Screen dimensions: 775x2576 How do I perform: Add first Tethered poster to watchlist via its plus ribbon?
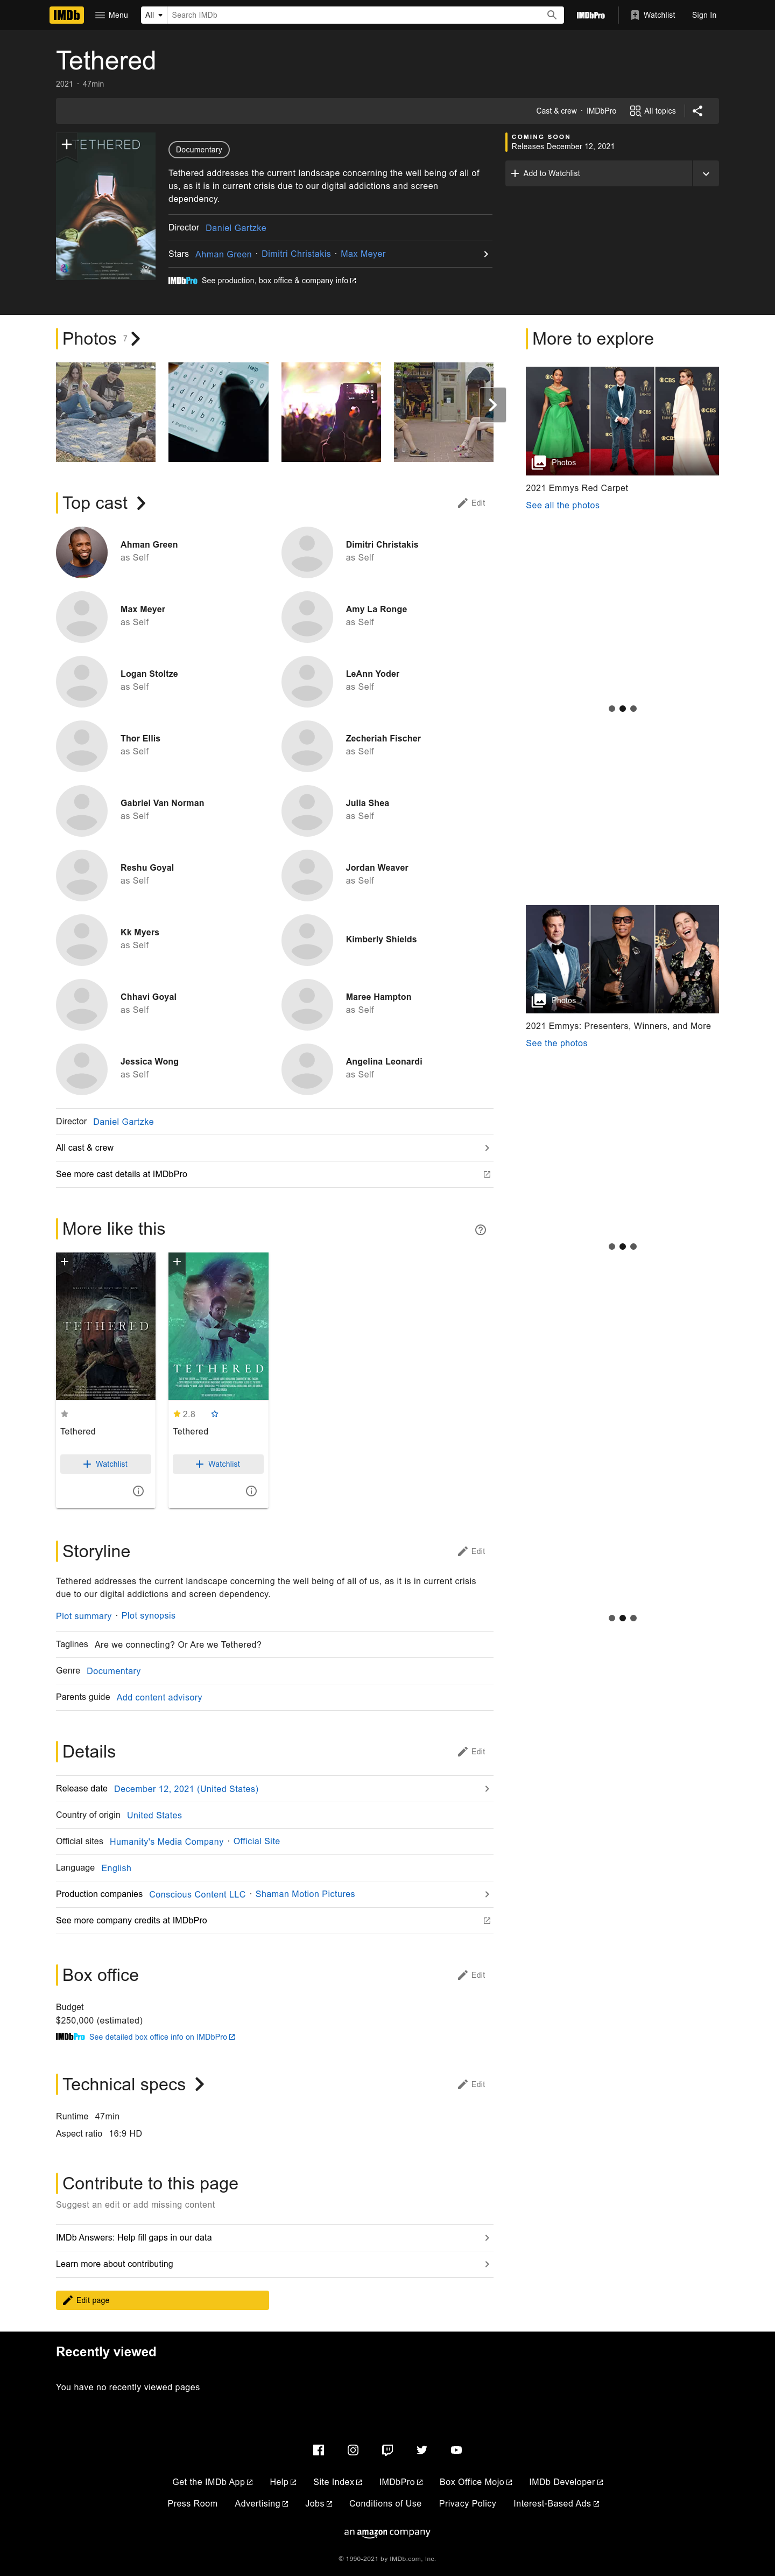(x=65, y=1262)
